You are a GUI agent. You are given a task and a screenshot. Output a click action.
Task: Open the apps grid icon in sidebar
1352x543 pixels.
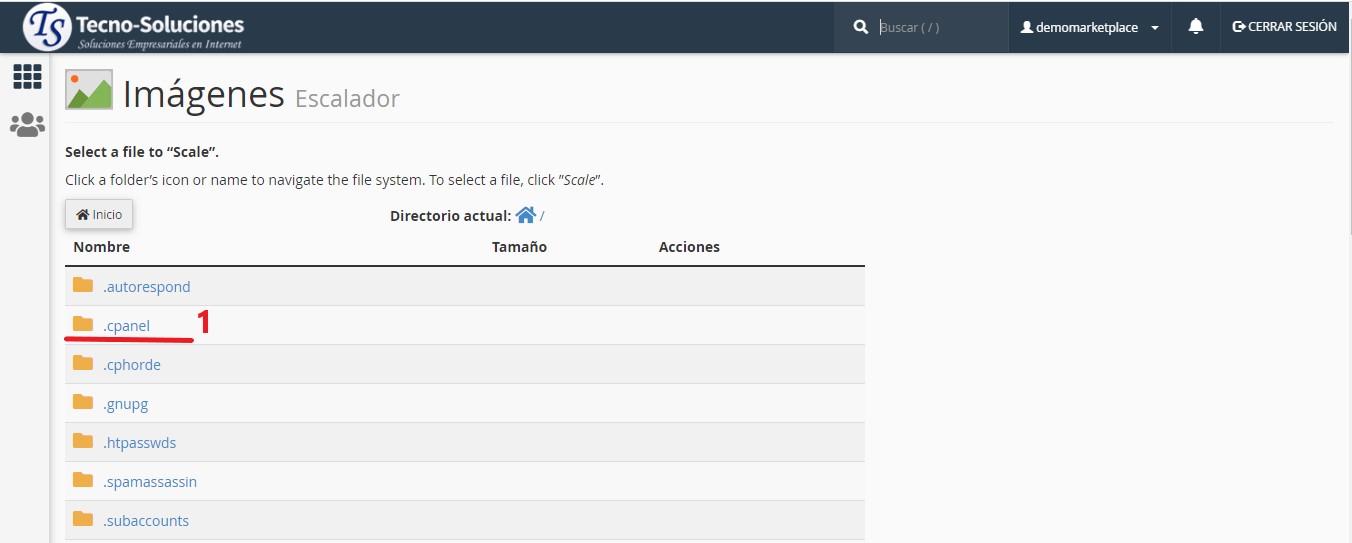[27, 77]
